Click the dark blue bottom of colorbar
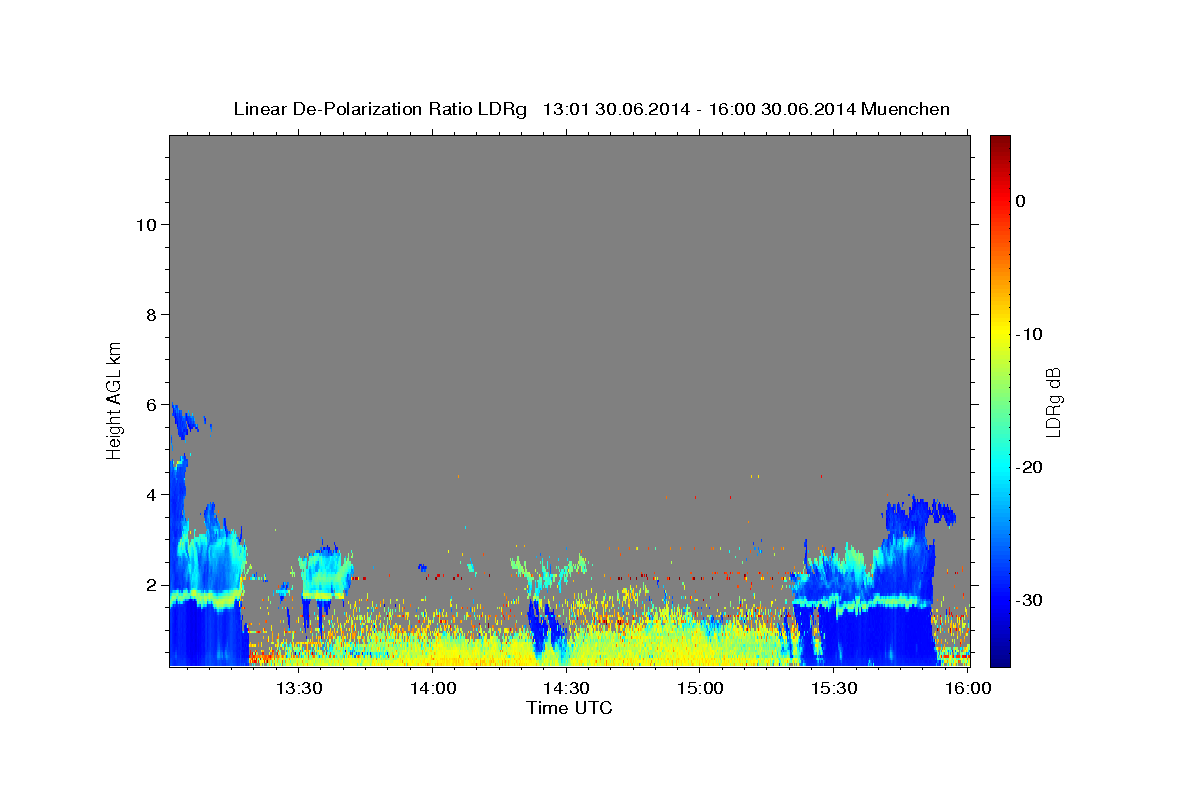The image size is (1200, 800). coord(1000,655)
